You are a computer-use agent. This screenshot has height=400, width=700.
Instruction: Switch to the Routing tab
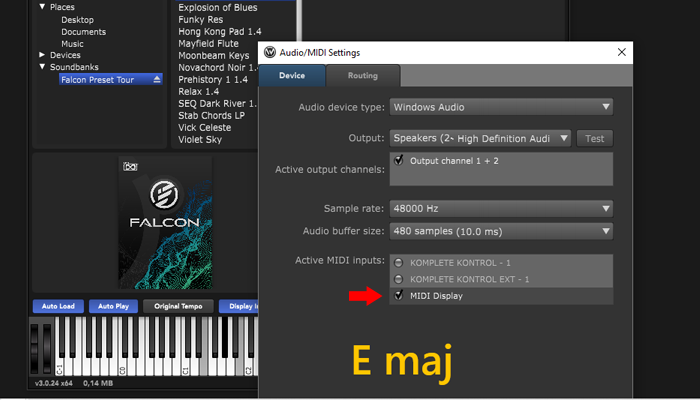(362, 75)
